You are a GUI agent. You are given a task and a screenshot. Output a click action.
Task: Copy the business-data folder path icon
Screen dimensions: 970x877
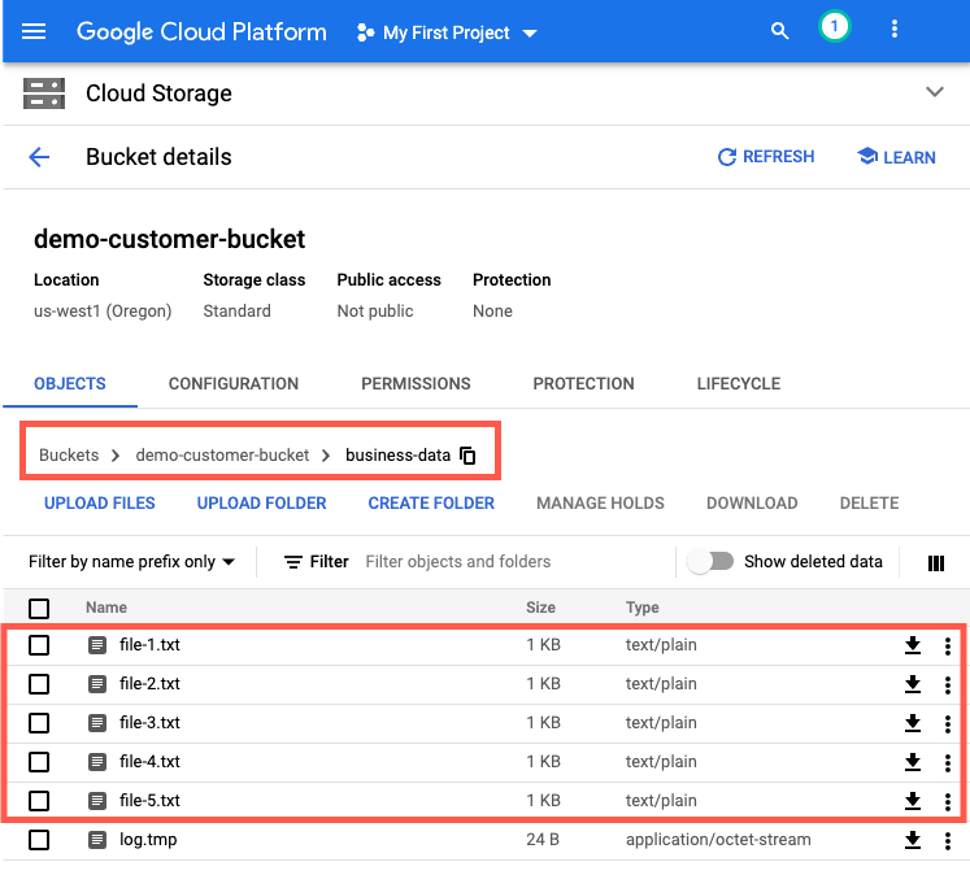466,455
